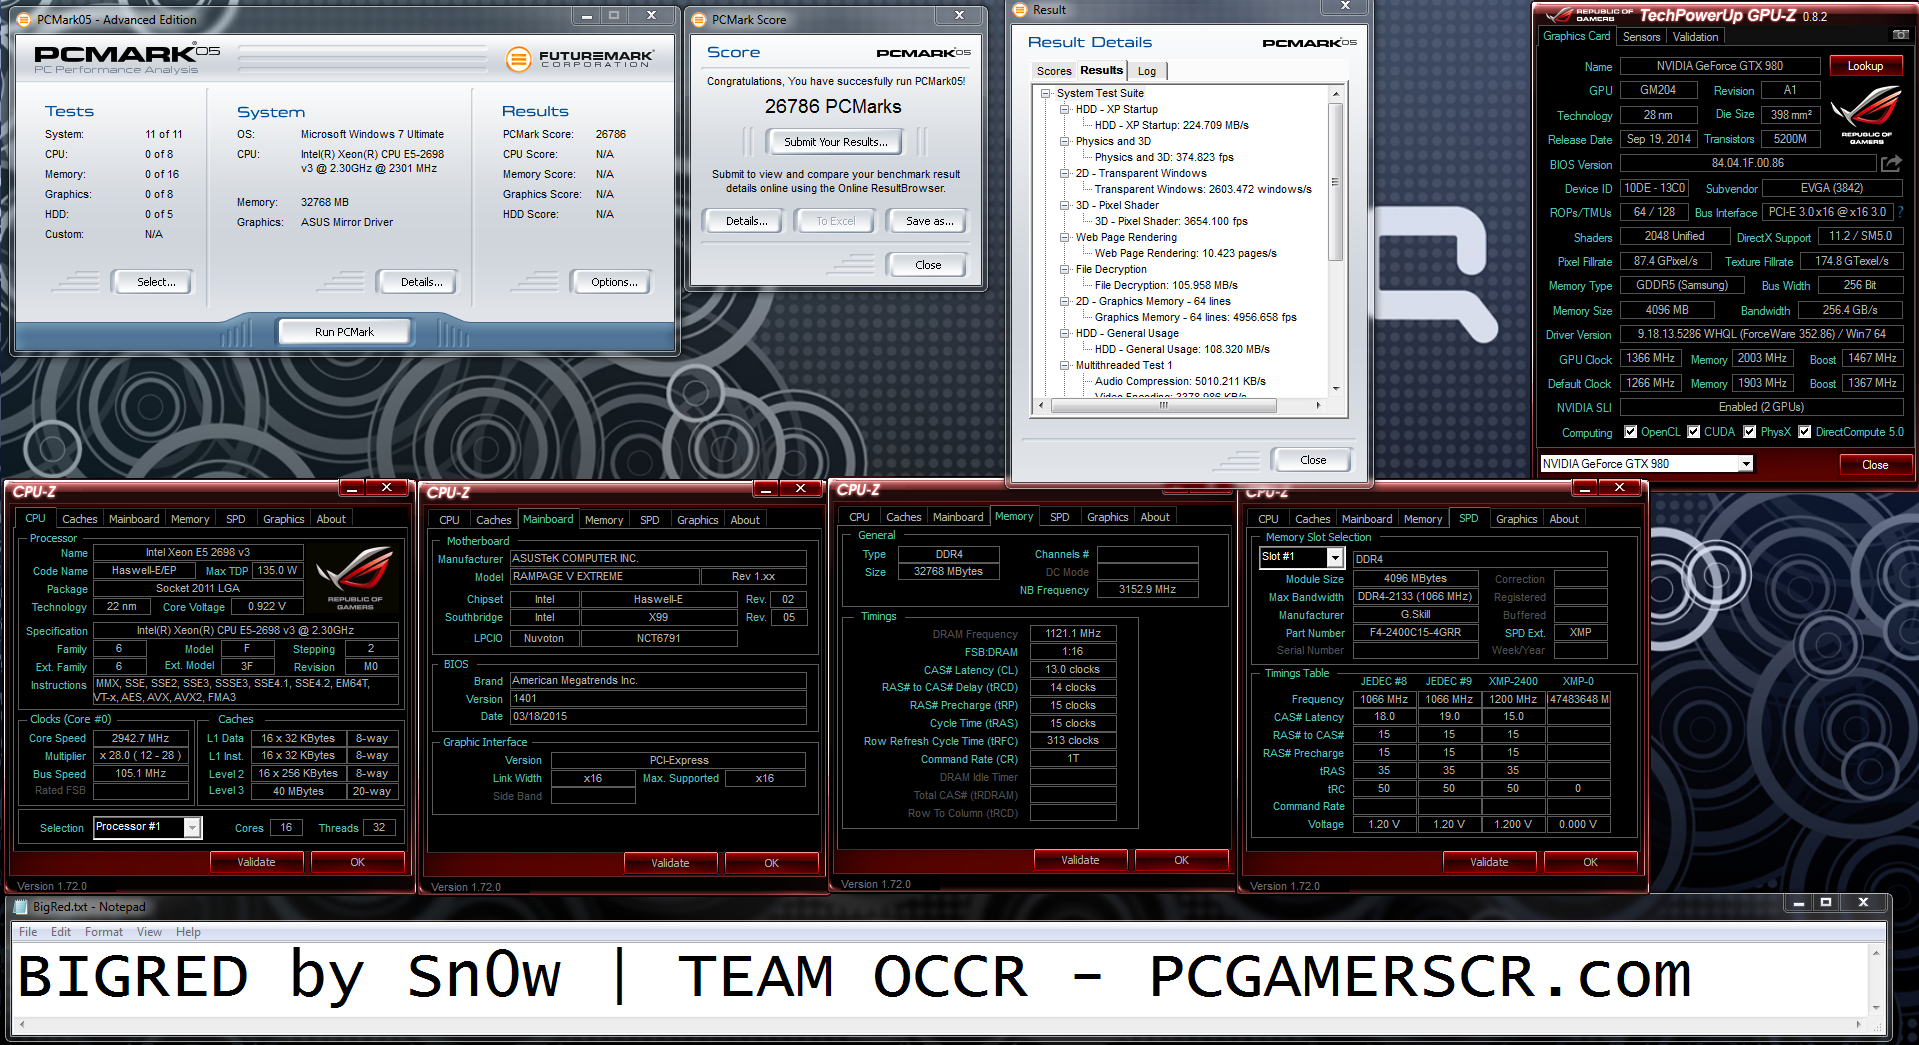Click the Select... button under Tests
The width and height of the screenshot is (1919, 1045).
(156, 282)
